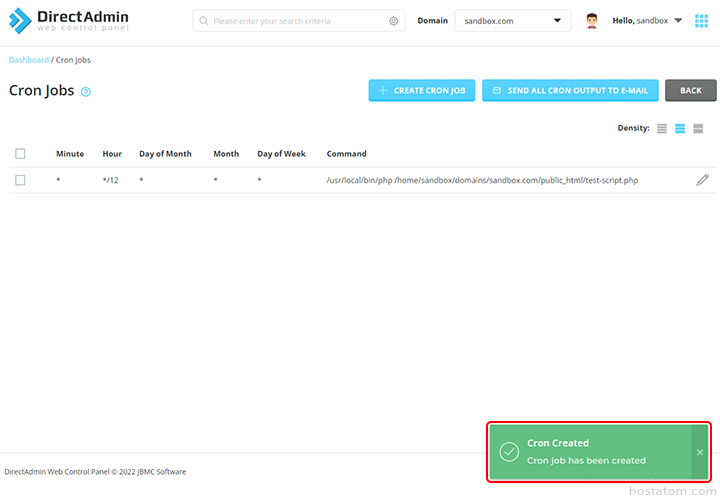
Task: Click the DirectAdmin logo
Action: (x=69, y=20)
